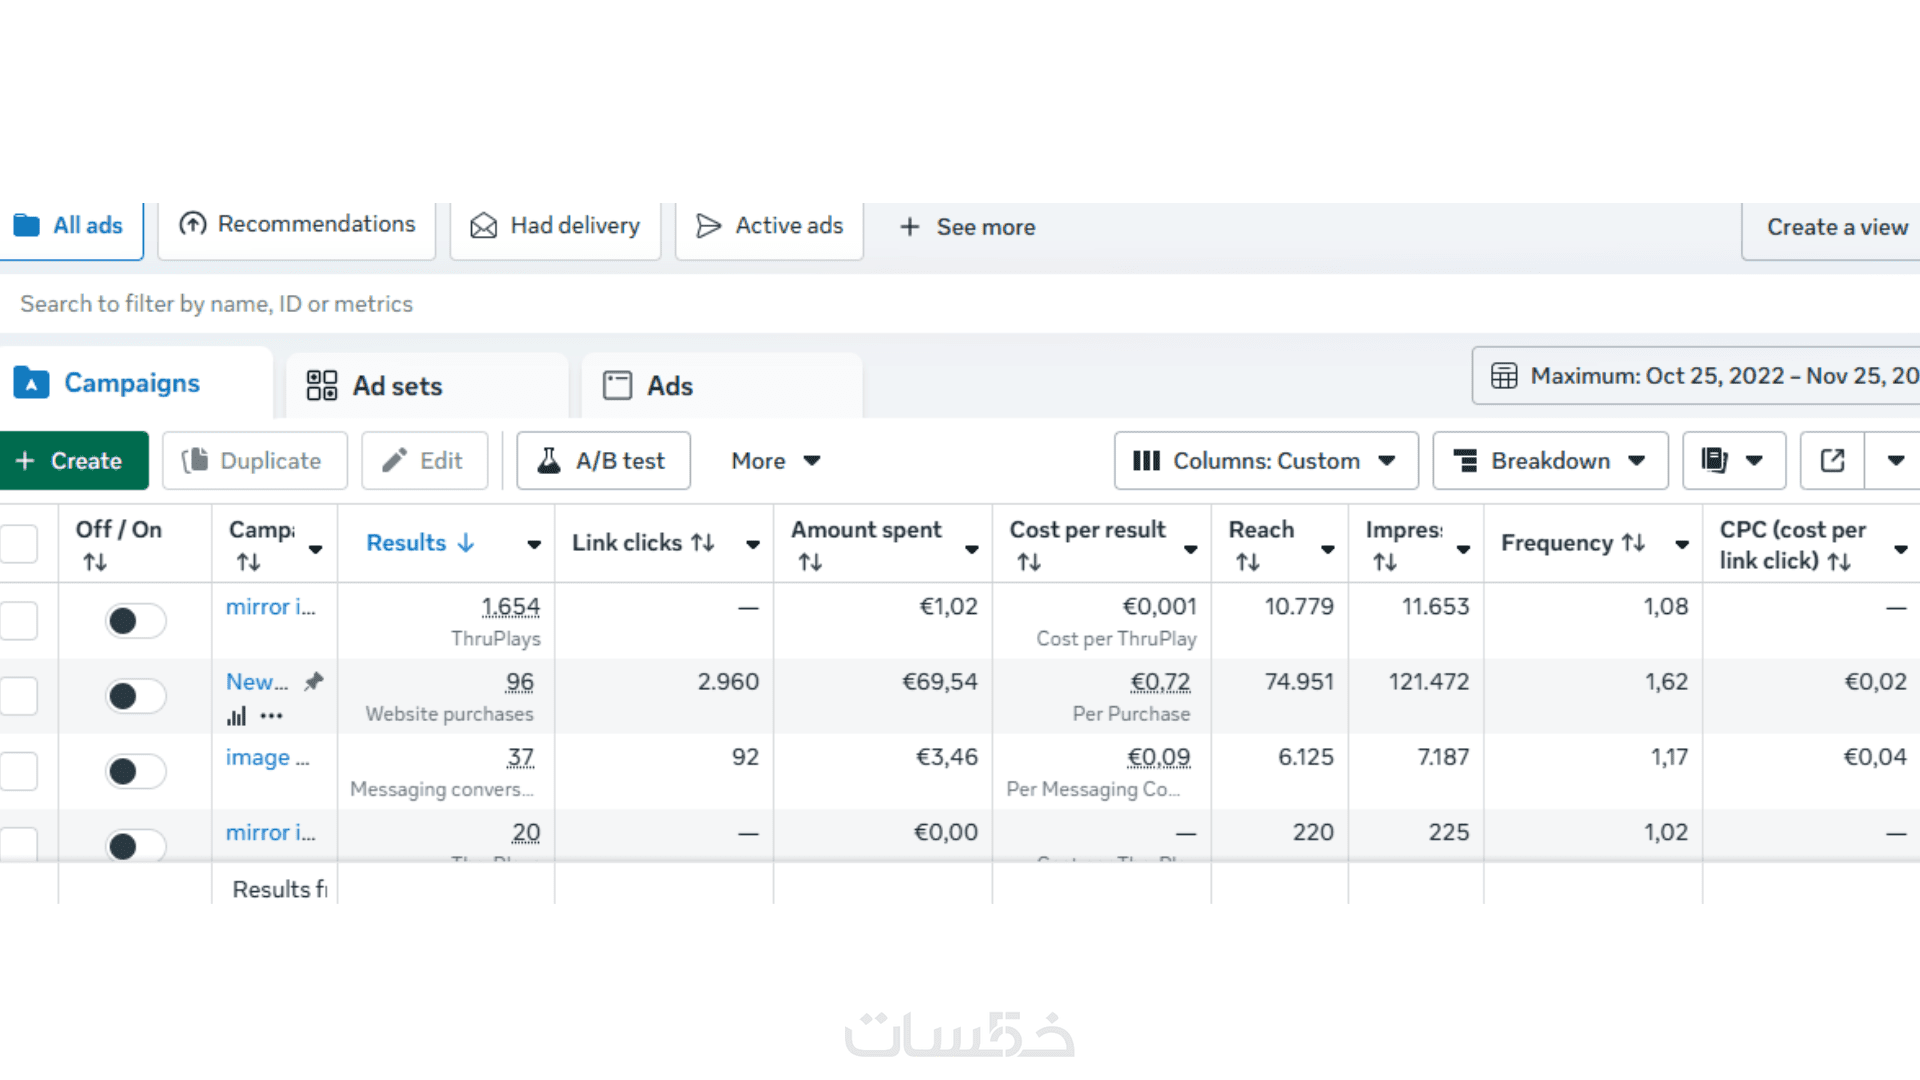Toggle the first mirror campaign switch
Image resolution: width=1920 pixels, height=1080 pixels.
(135, 621)
